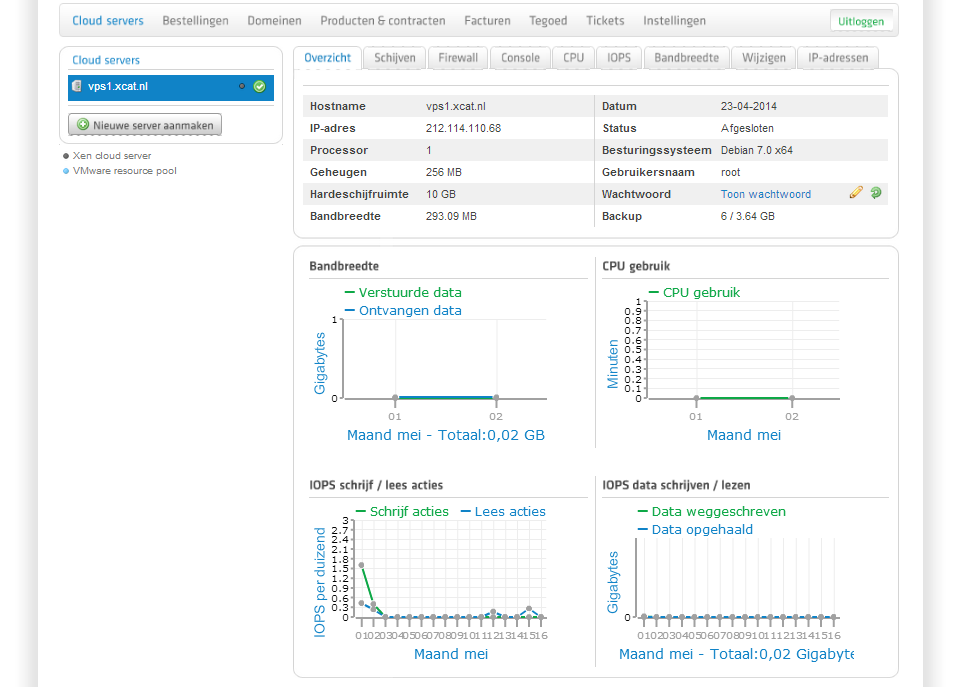Click the green reset password icon

(876, 193)
